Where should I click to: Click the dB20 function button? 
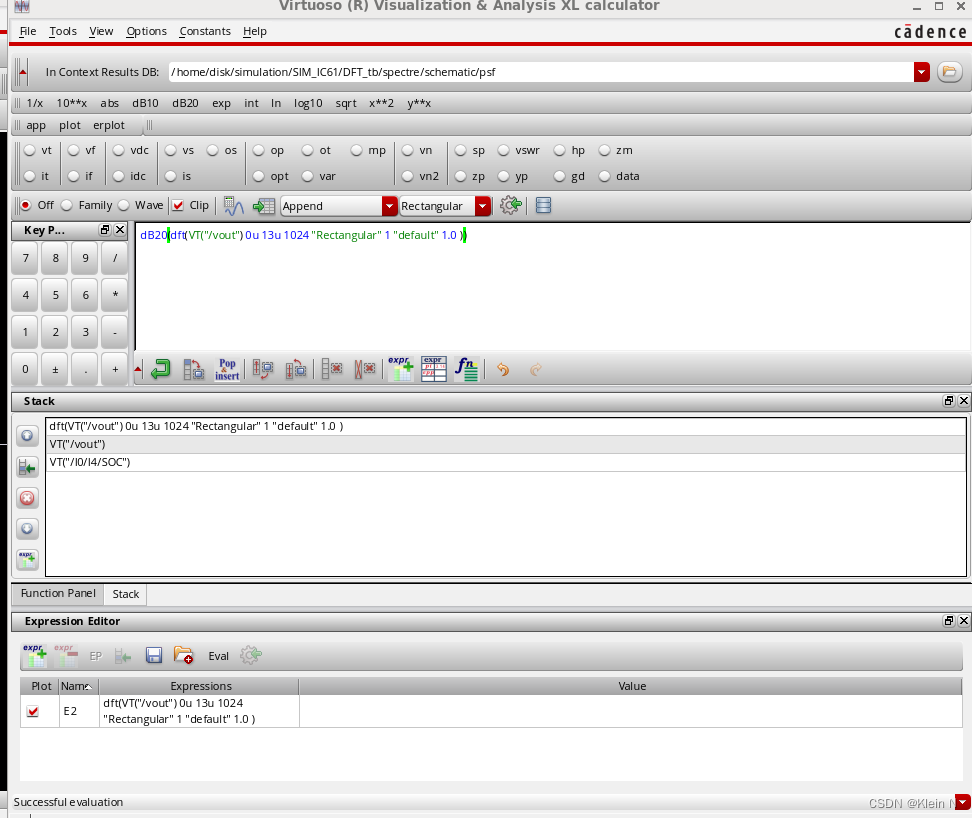coord(185,103)
